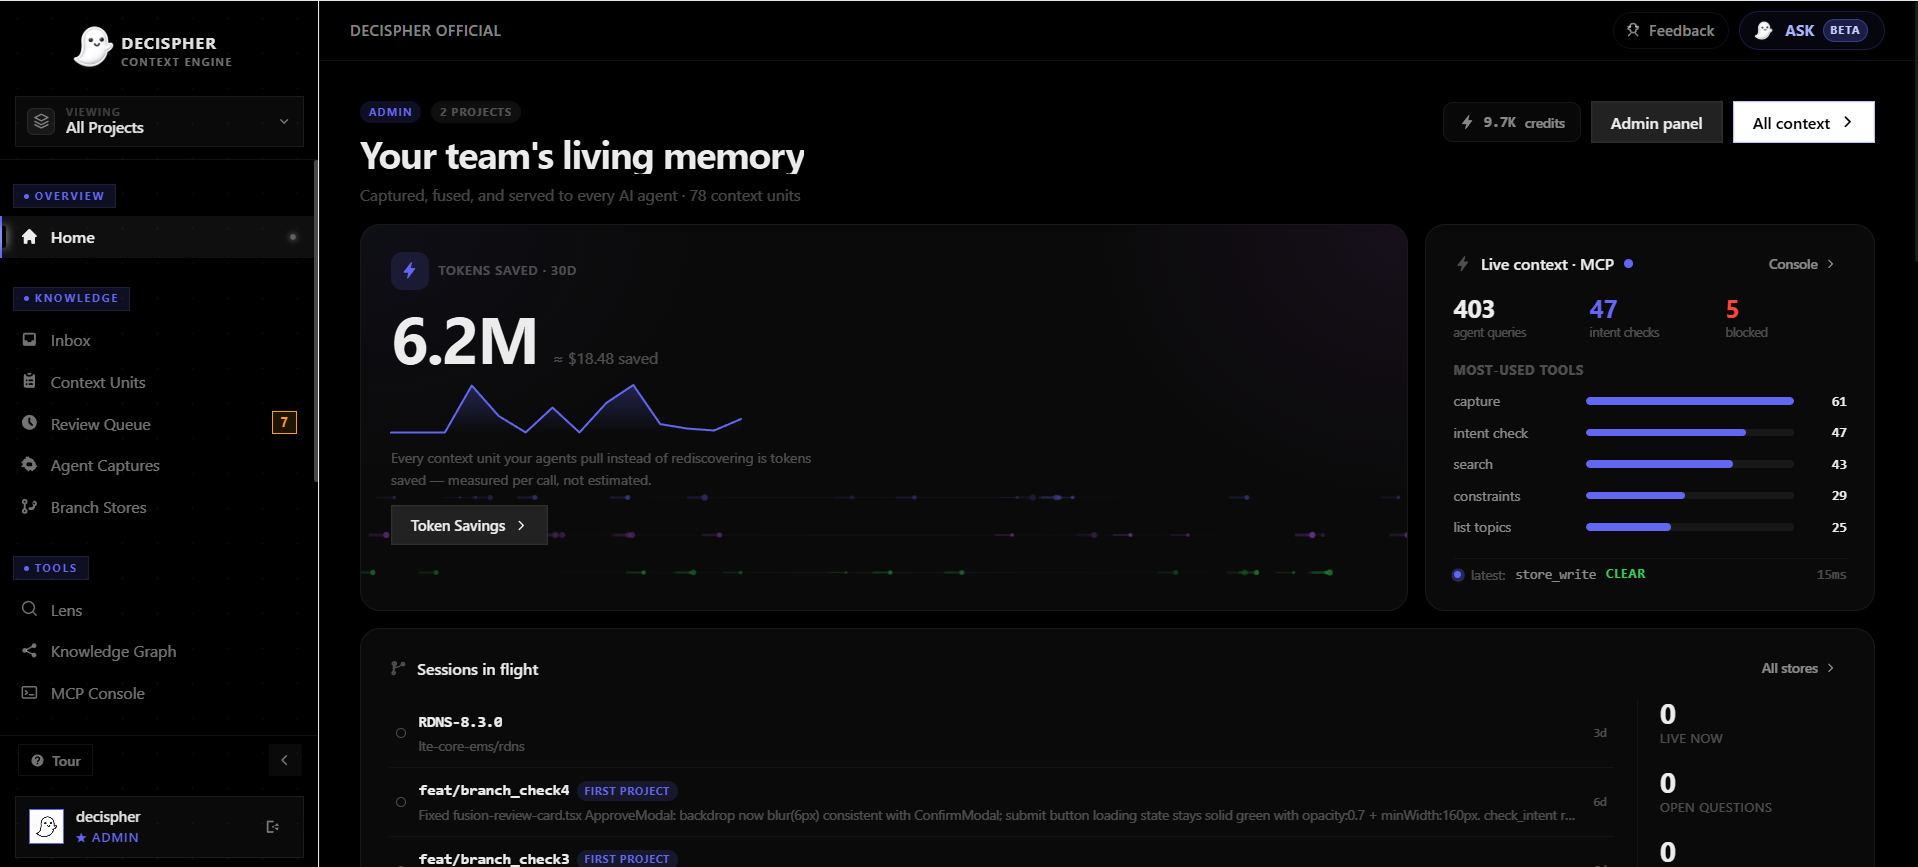Open the All Projects dropdown arrow

[x=284, y=122]
